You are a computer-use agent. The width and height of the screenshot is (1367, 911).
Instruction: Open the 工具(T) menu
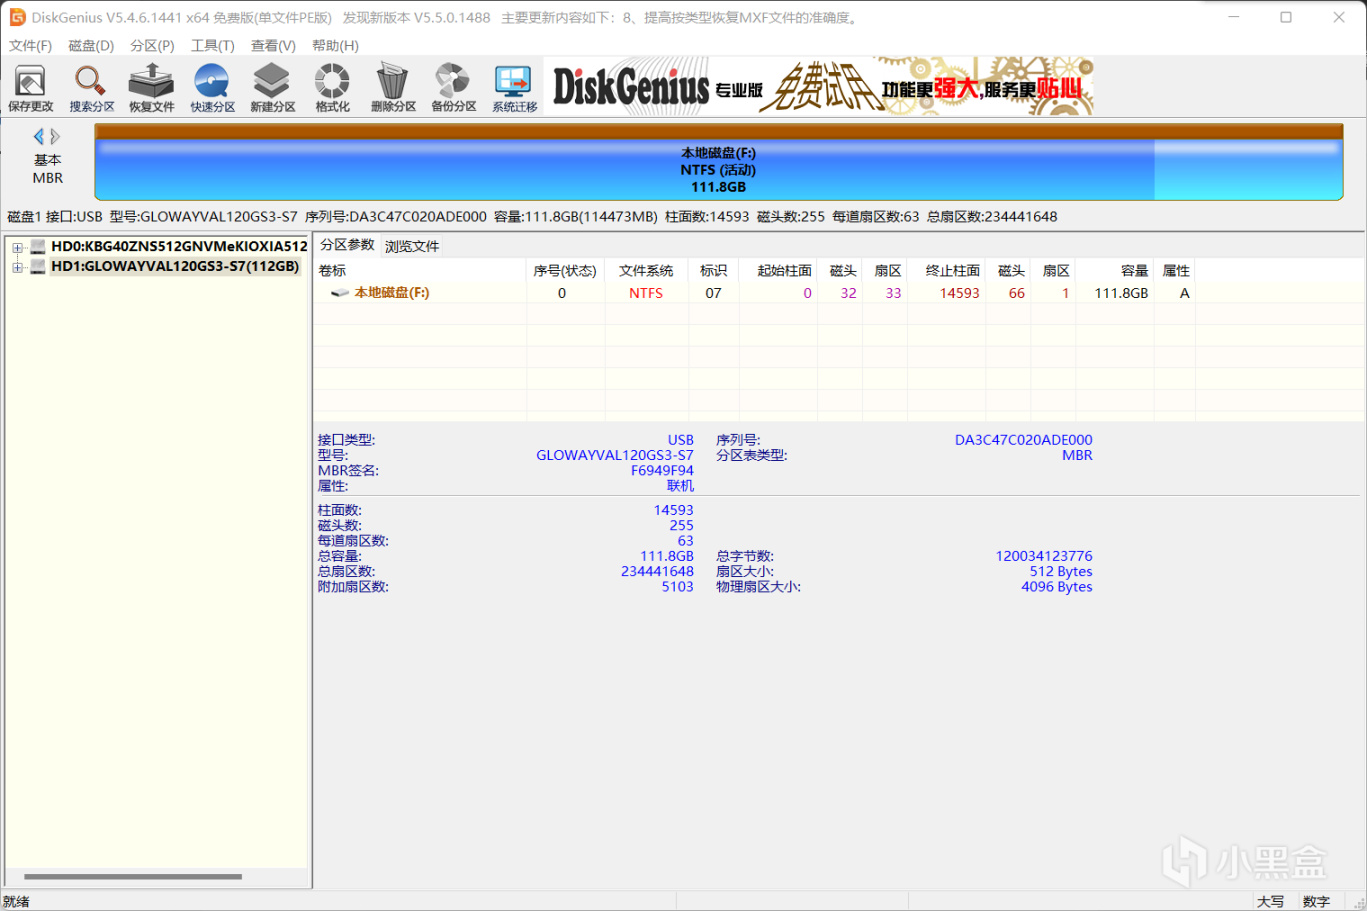[x=213, y=46]
